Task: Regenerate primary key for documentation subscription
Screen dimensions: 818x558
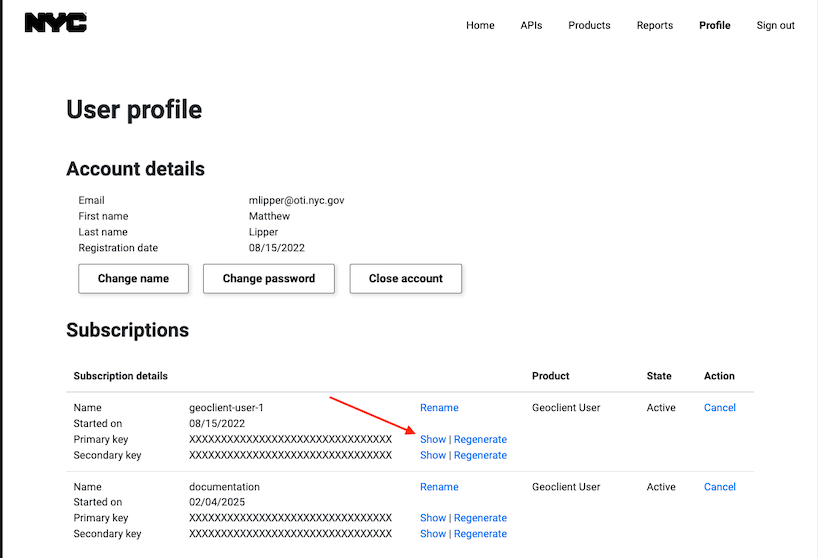Action: (x=480, y=518)
